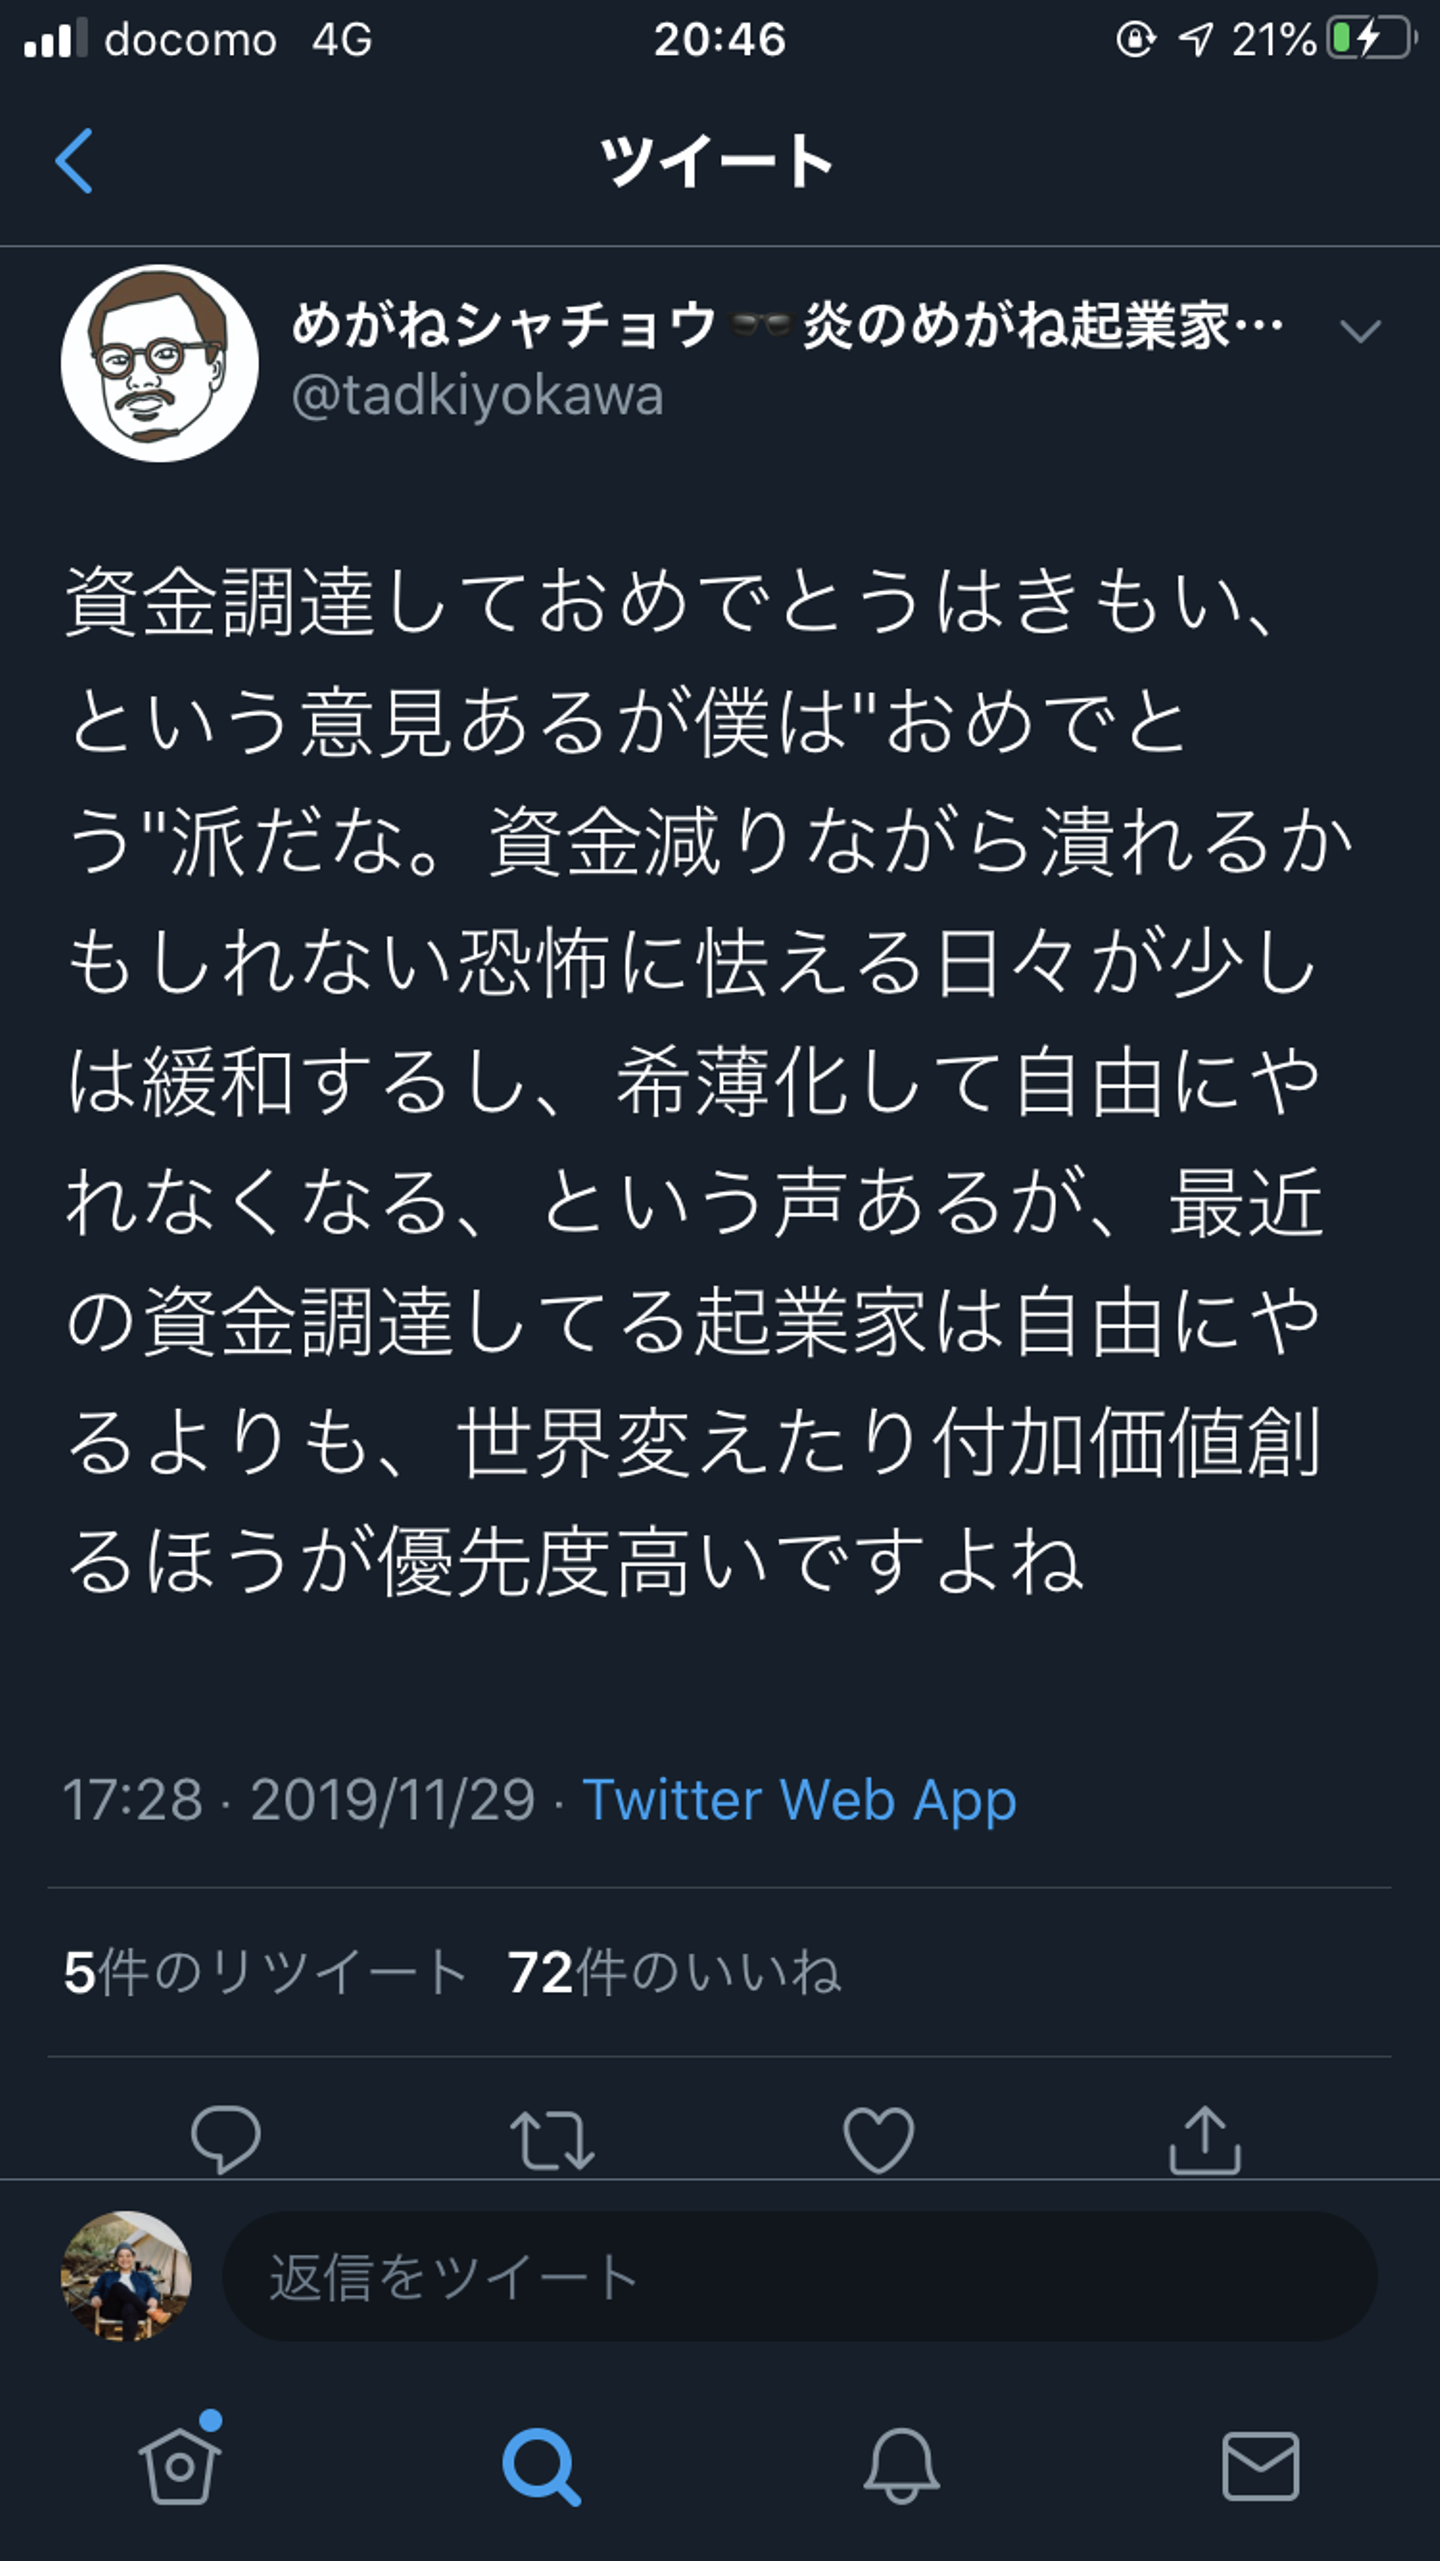
Task: Open the Notifications bell tab
Action: 900,2465
